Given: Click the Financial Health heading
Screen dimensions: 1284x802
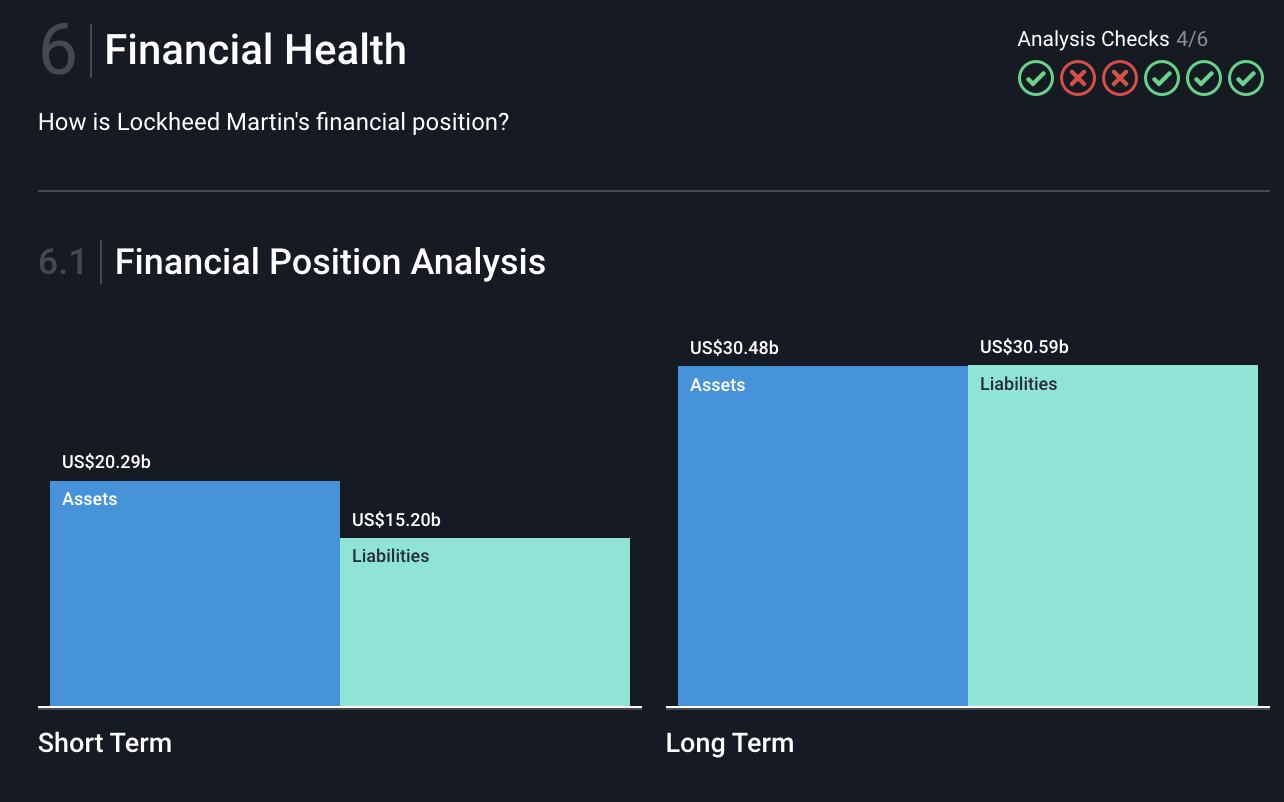Looking at the screenshot, I should (255, 50).
